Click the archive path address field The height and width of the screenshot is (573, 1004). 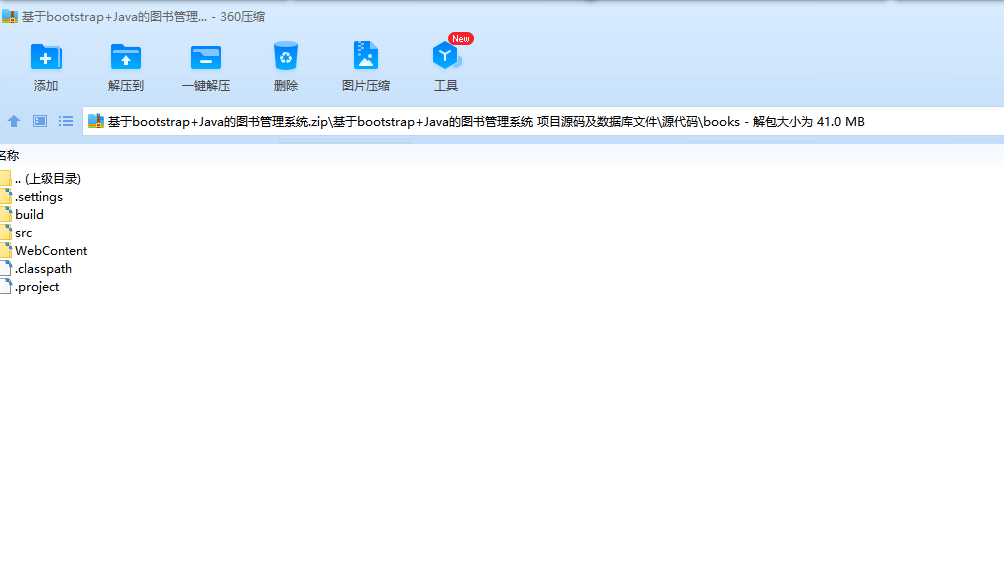pyautogui.click(x=543, y=122)
